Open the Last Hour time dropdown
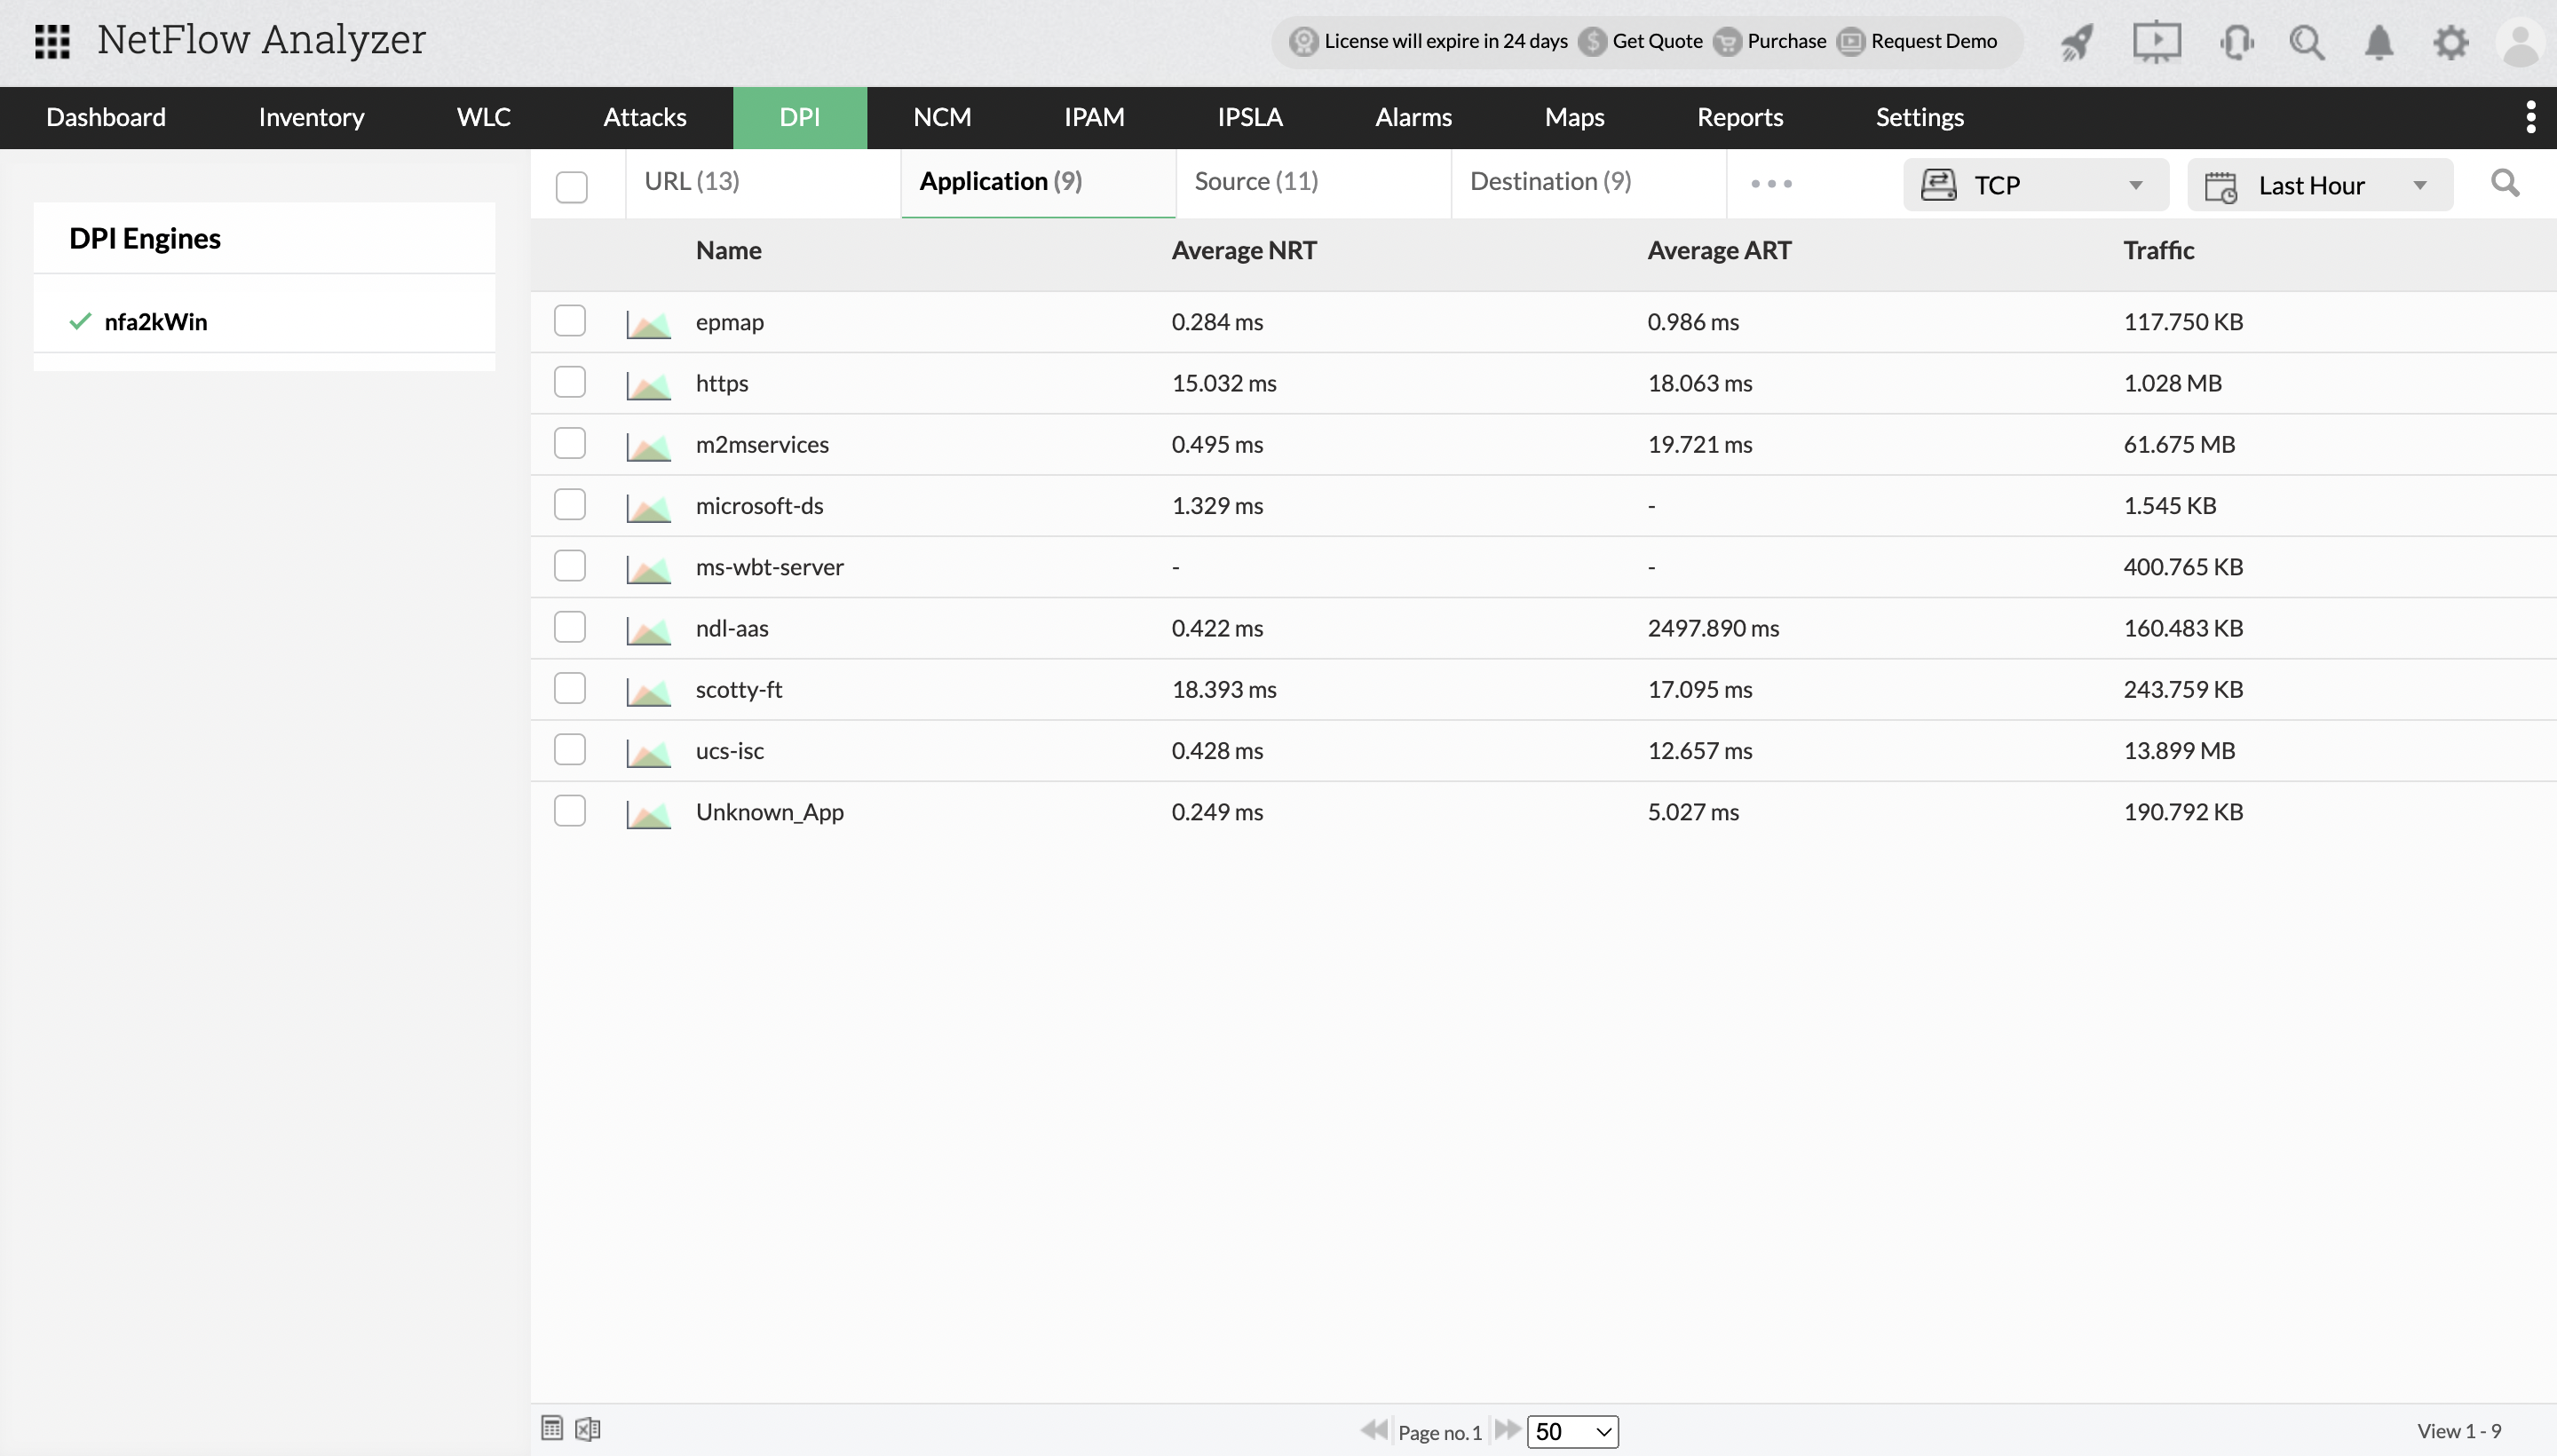 coord(2319,185)
